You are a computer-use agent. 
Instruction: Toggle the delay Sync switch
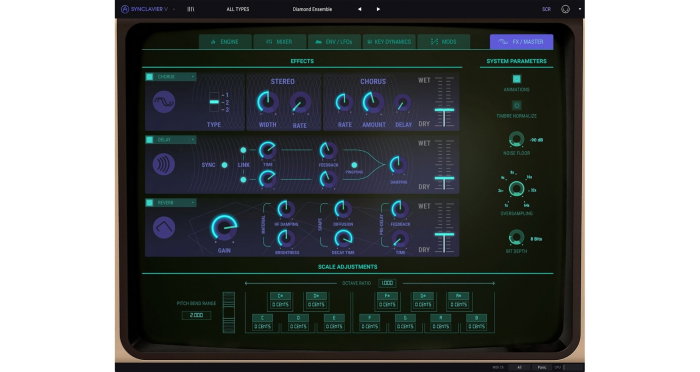tap(225, 165)
